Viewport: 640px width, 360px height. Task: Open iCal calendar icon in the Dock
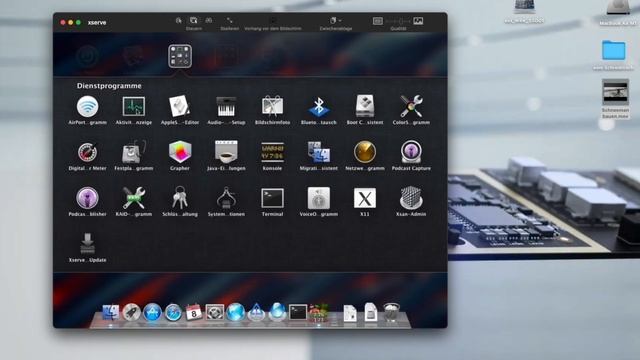coord(194,313)
